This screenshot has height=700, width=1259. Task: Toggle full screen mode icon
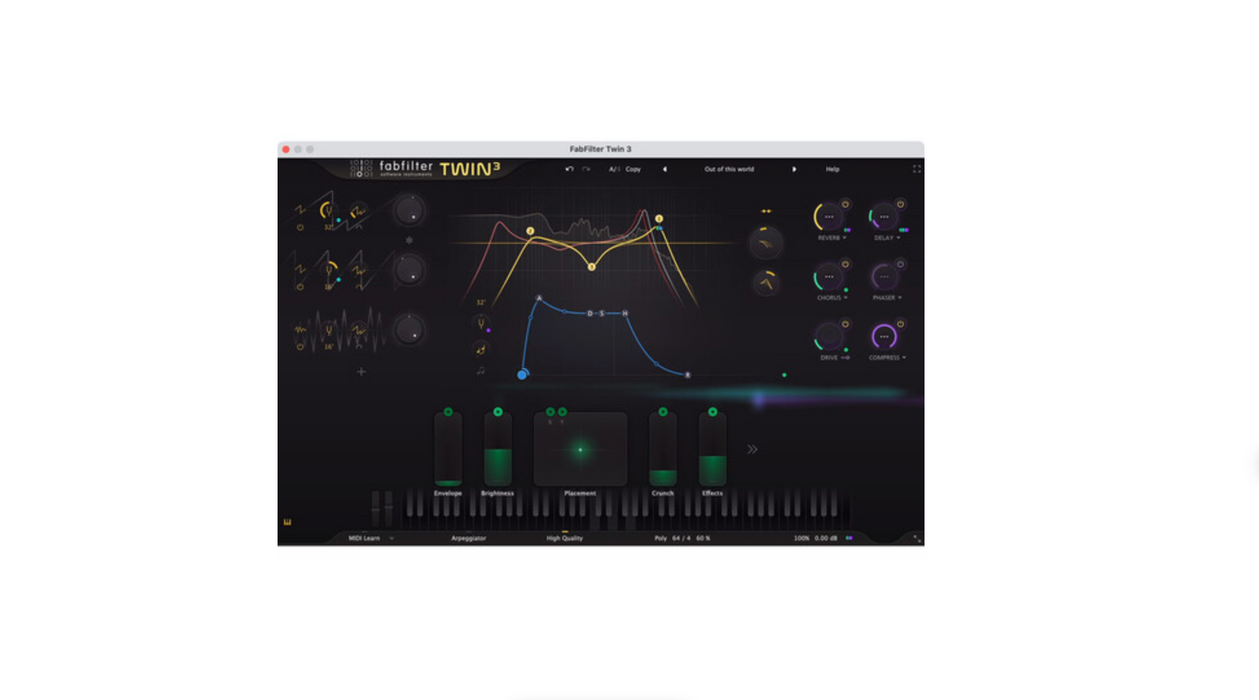coord(916,169)
